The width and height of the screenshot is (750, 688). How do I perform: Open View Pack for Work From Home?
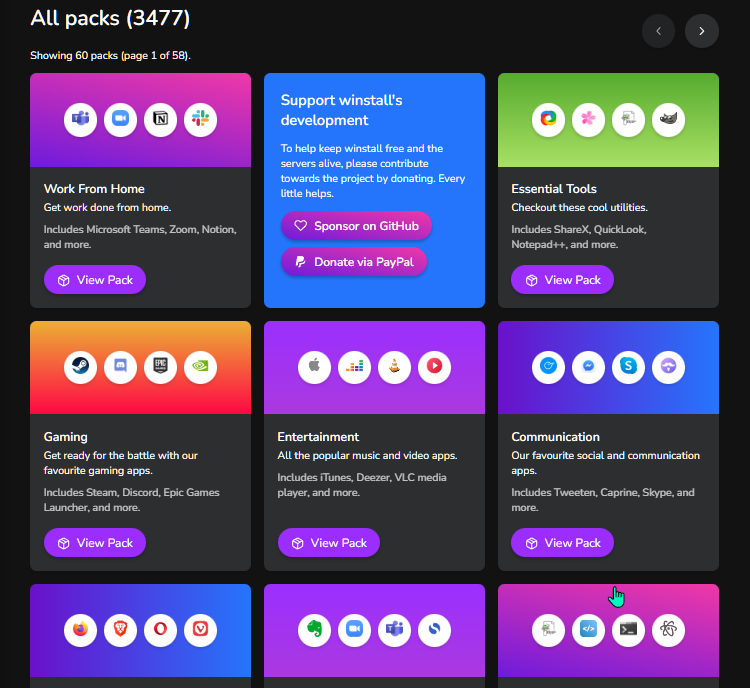click(95, 280)
